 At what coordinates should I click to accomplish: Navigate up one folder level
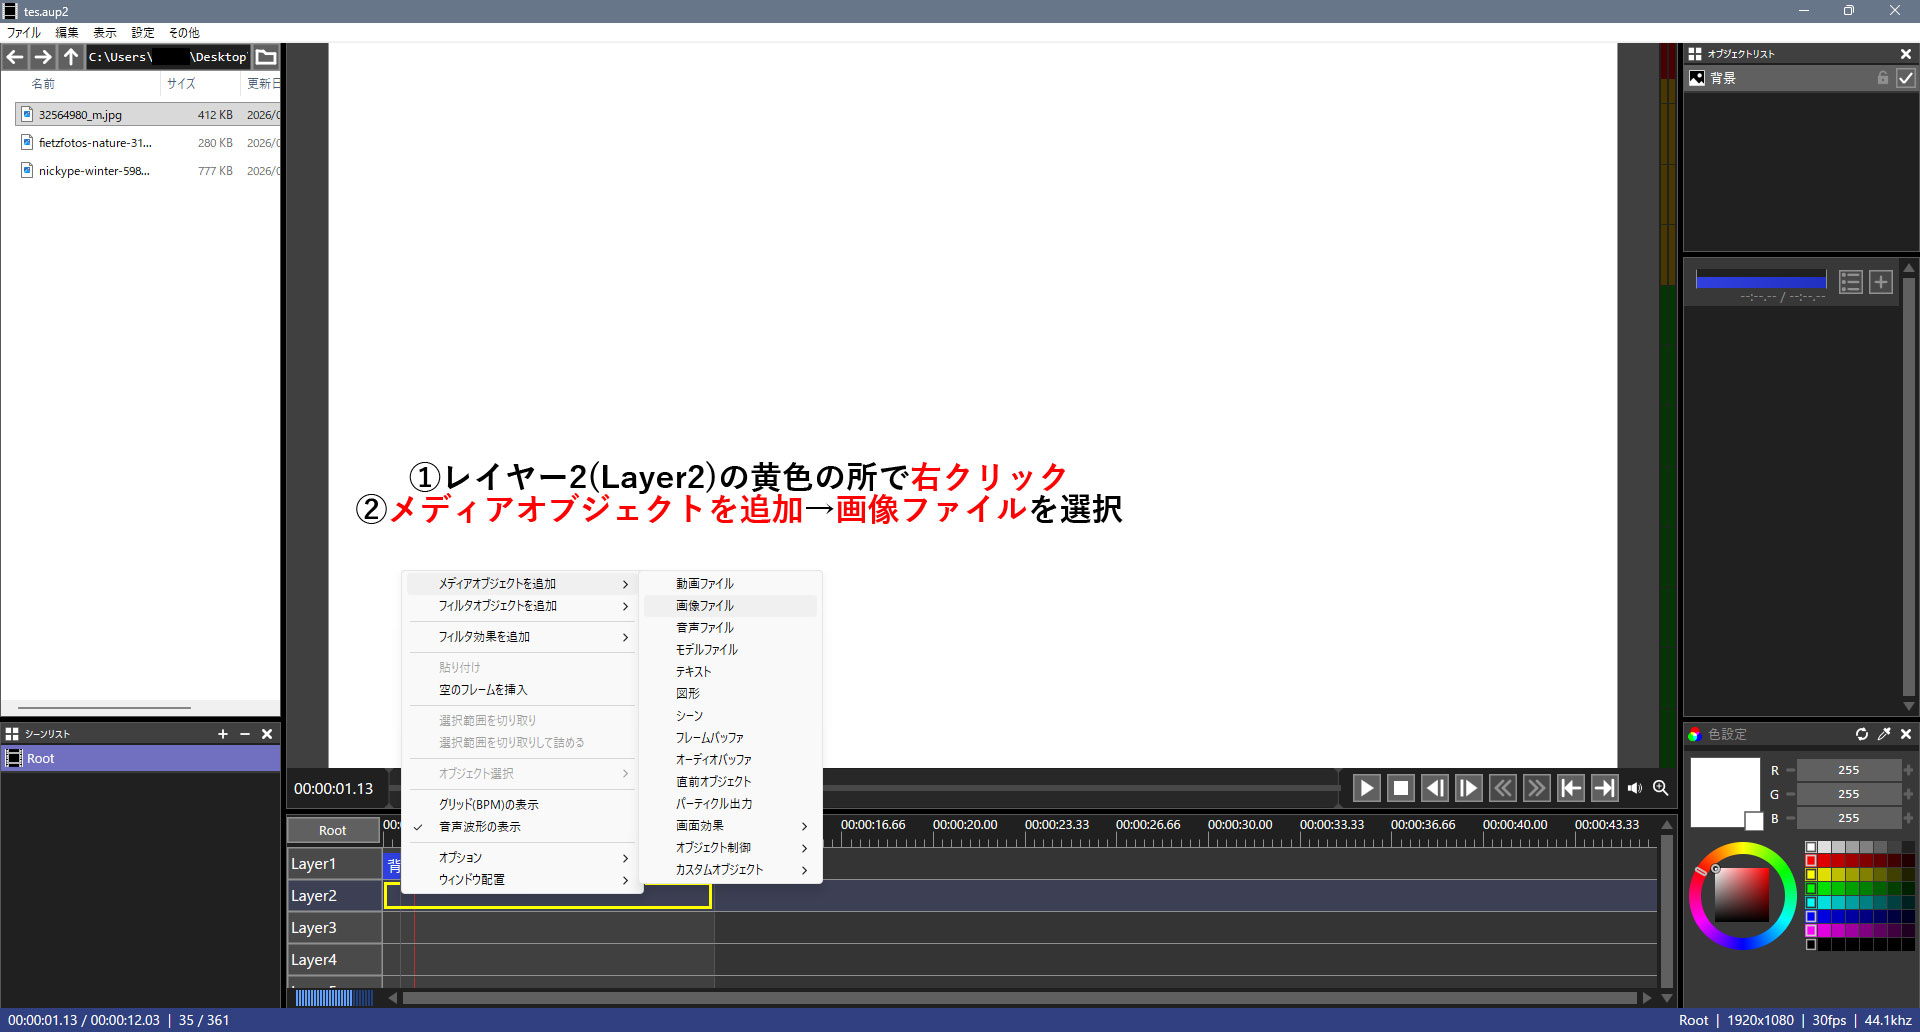coord(70,57)
